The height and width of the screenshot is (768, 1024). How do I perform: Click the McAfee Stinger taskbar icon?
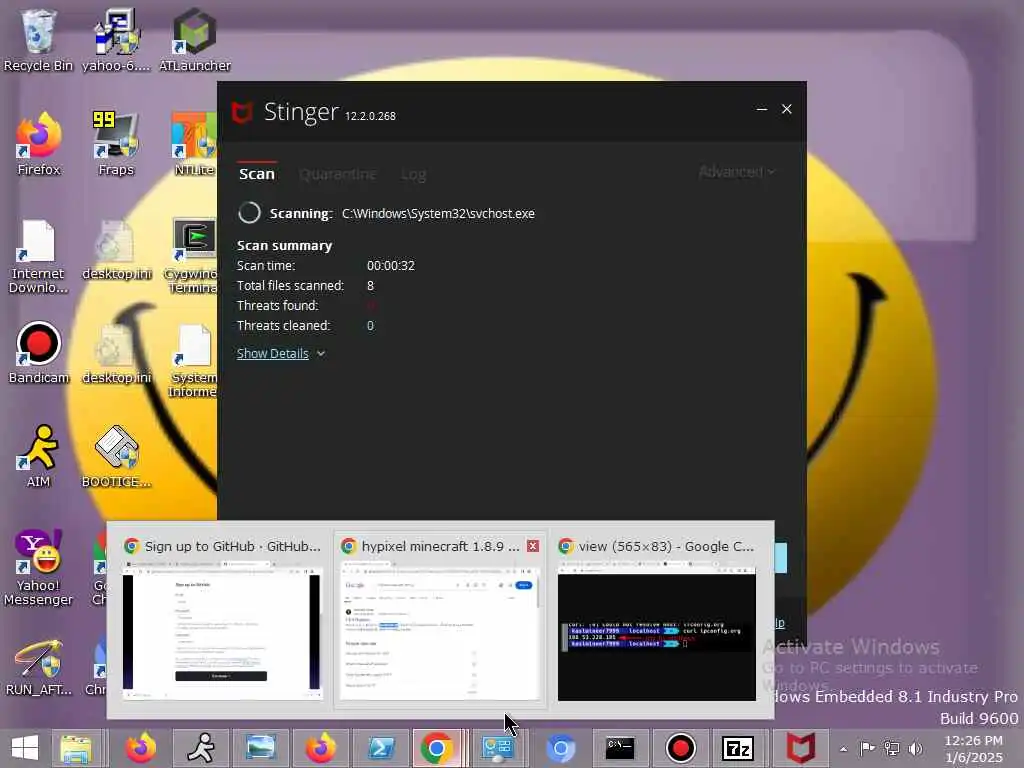(801, 748)
